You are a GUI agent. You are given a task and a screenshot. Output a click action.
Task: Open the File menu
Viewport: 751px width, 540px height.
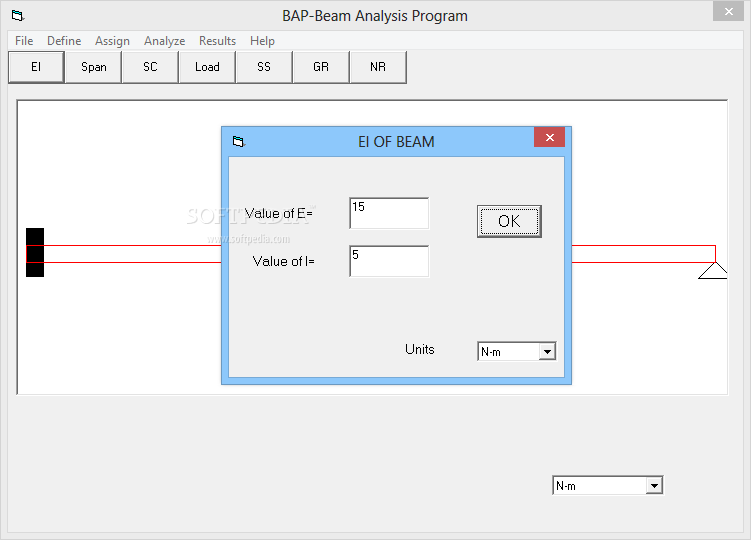pos(24,41)
